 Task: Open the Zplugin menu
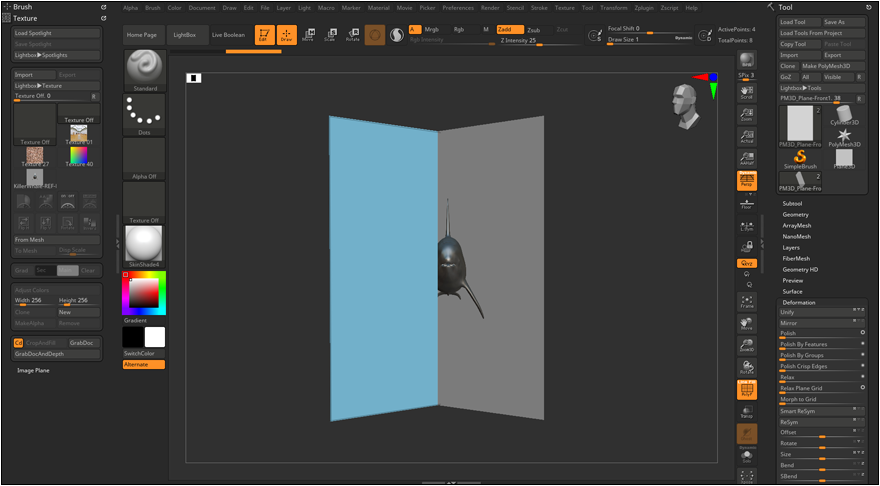pos(643,7)
